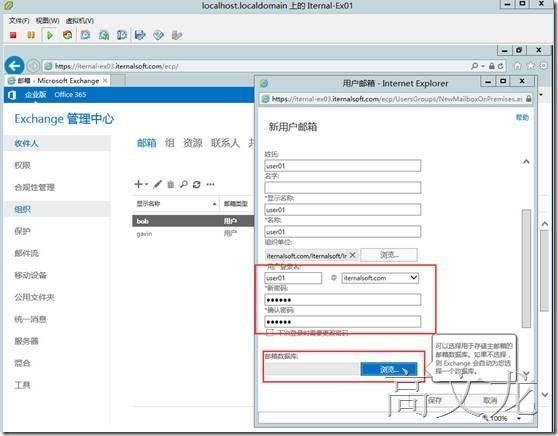Click the revert snapshot toolbar icon
Viewport: 558px width, 436px height.
click(x=104, y=35)
